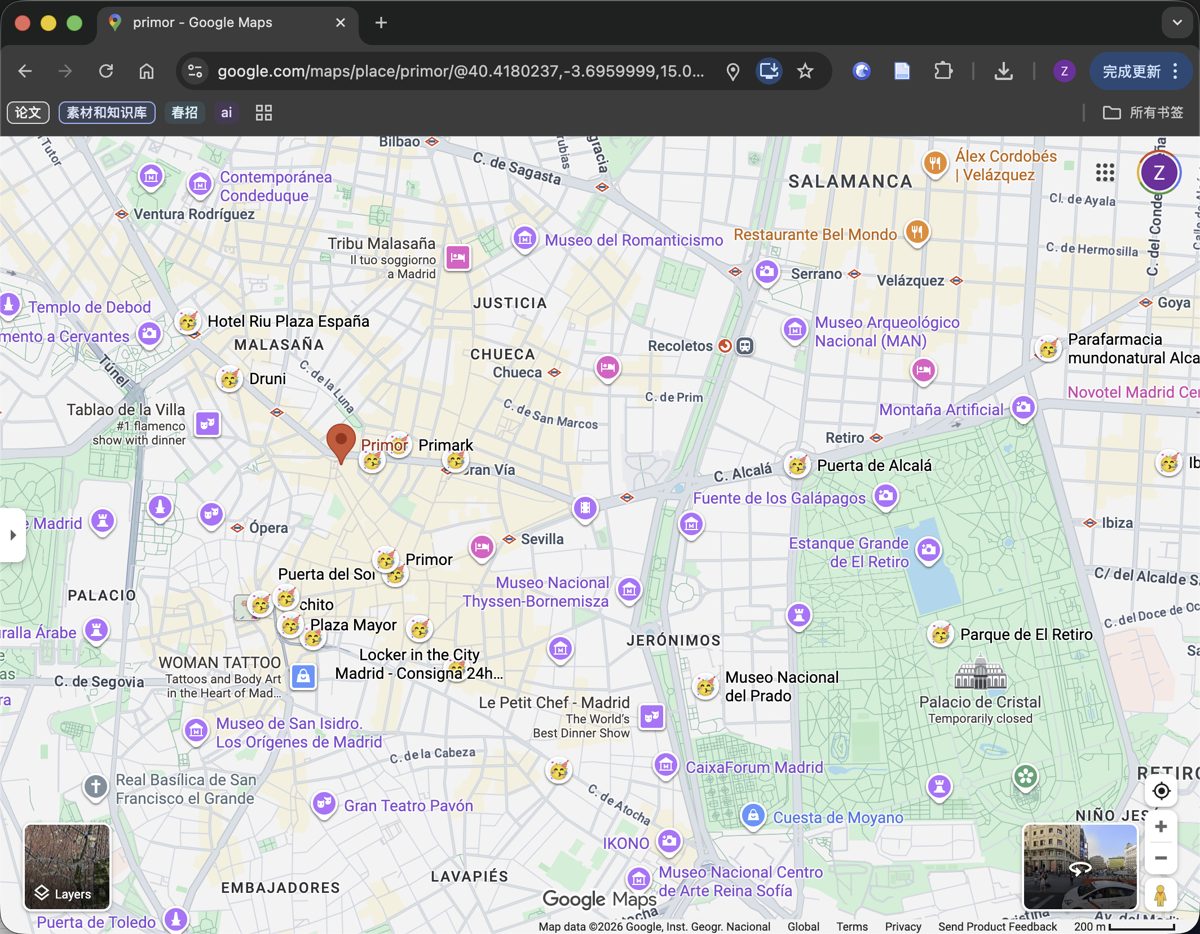Screen dimensions: 1200x934
Task: Open the ai bookmark
Action: [227, 113]
